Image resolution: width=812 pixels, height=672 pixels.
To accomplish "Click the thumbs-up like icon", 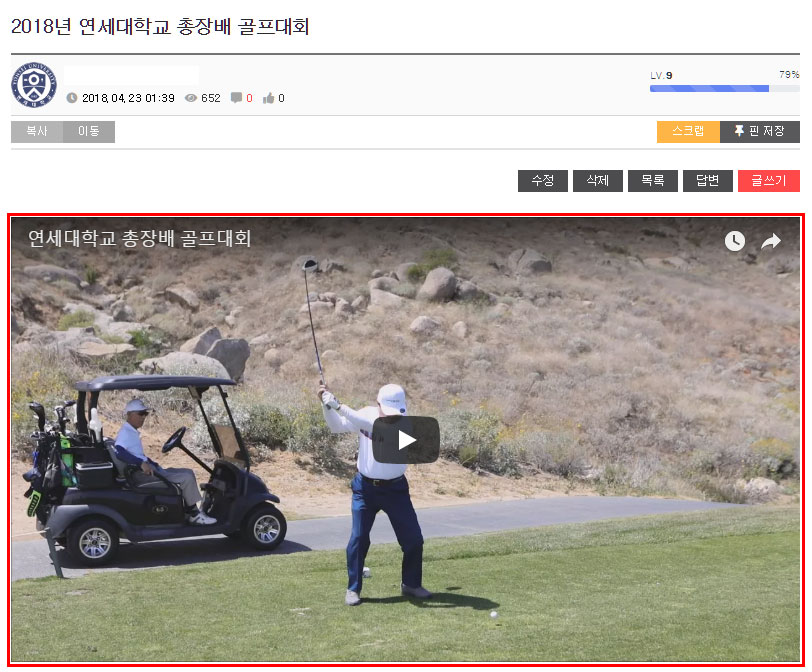I will [268, 98].
